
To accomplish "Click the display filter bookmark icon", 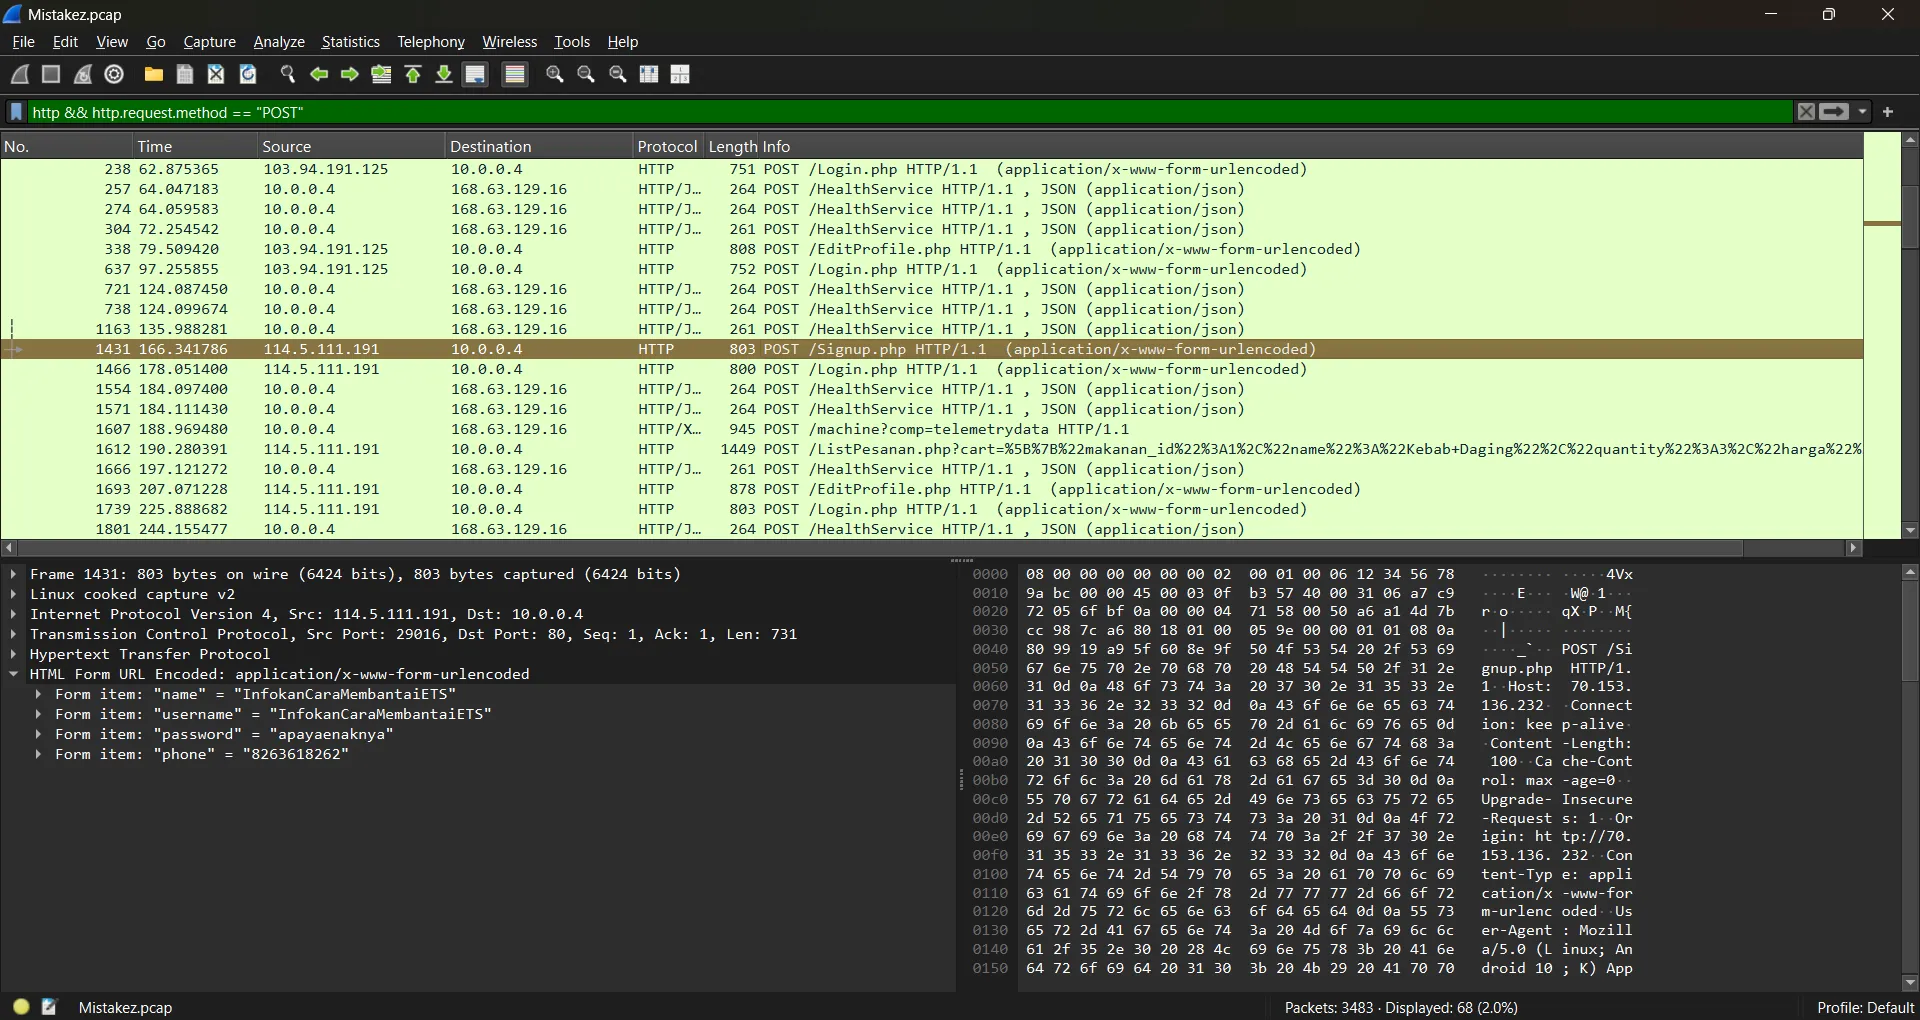I will coord(16,112).
